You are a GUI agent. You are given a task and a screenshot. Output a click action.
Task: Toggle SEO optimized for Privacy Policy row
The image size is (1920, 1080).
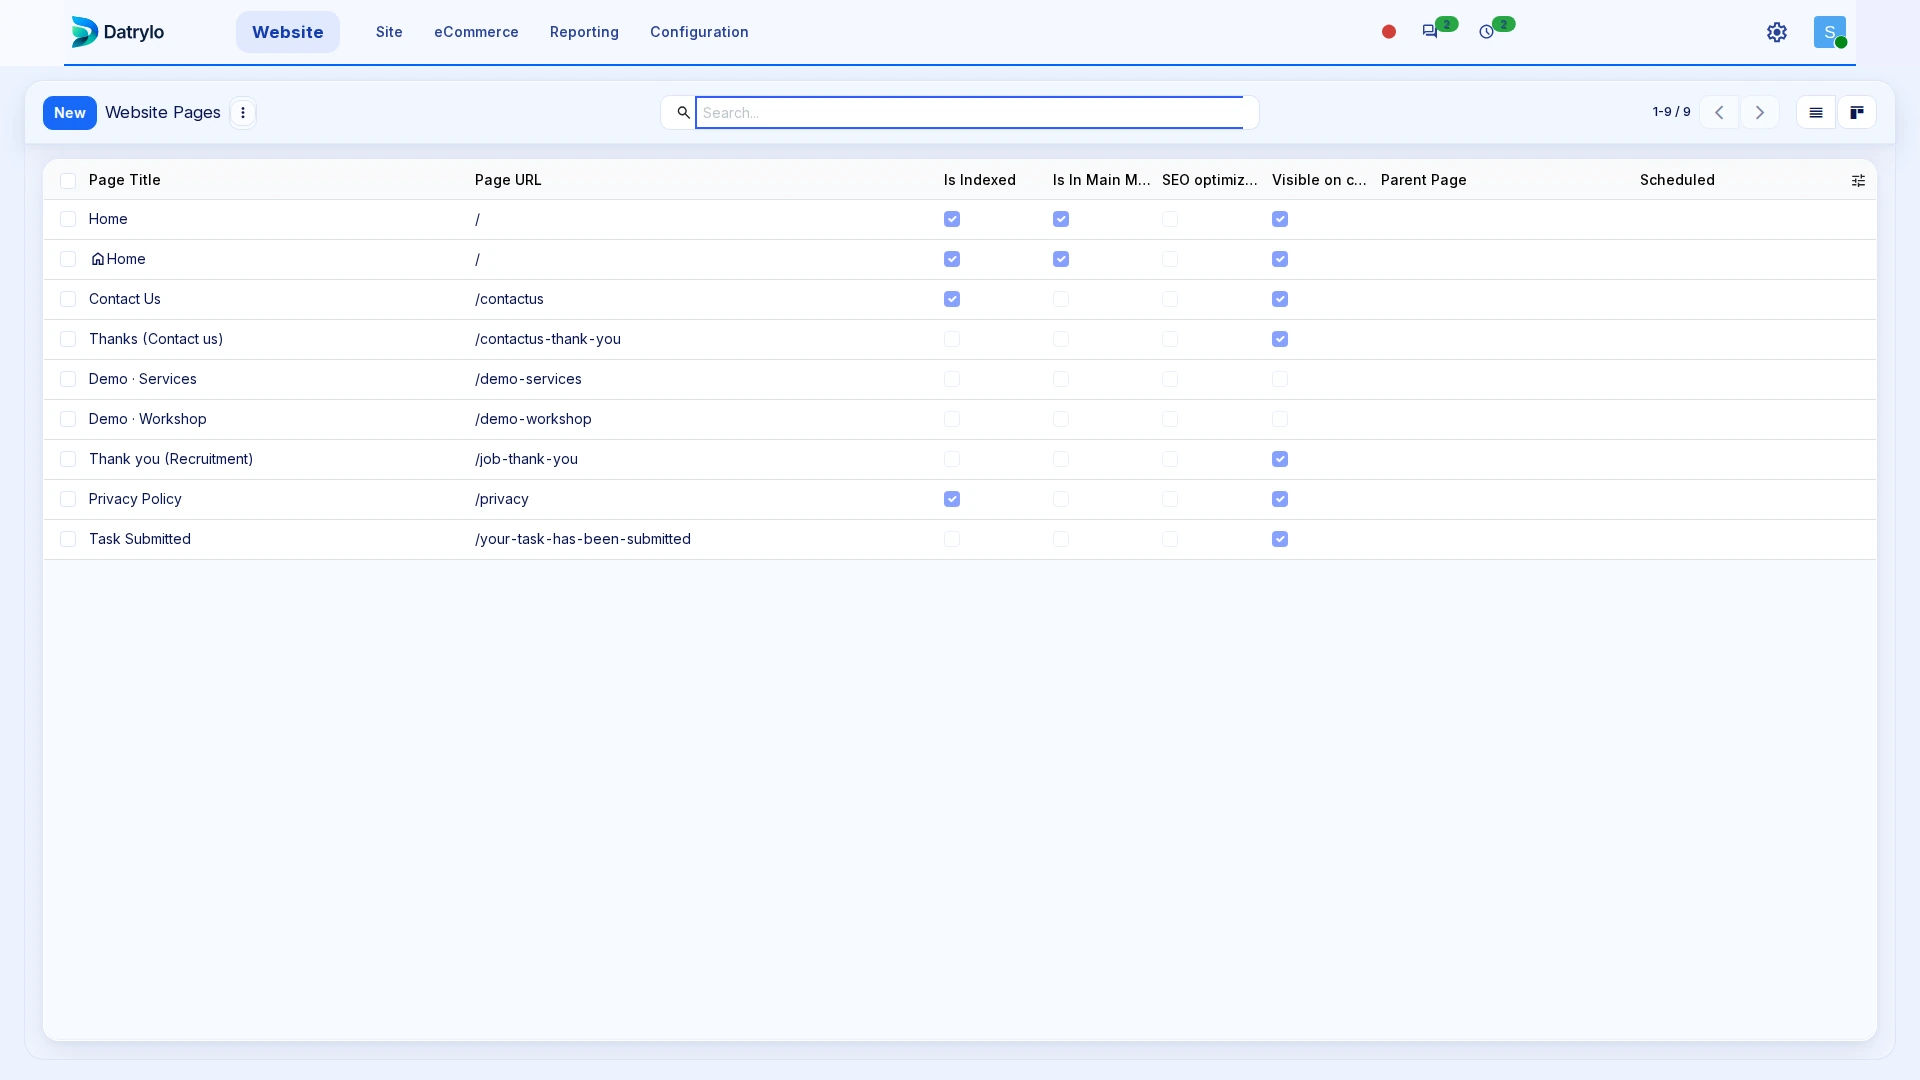tap(1170, 500)
